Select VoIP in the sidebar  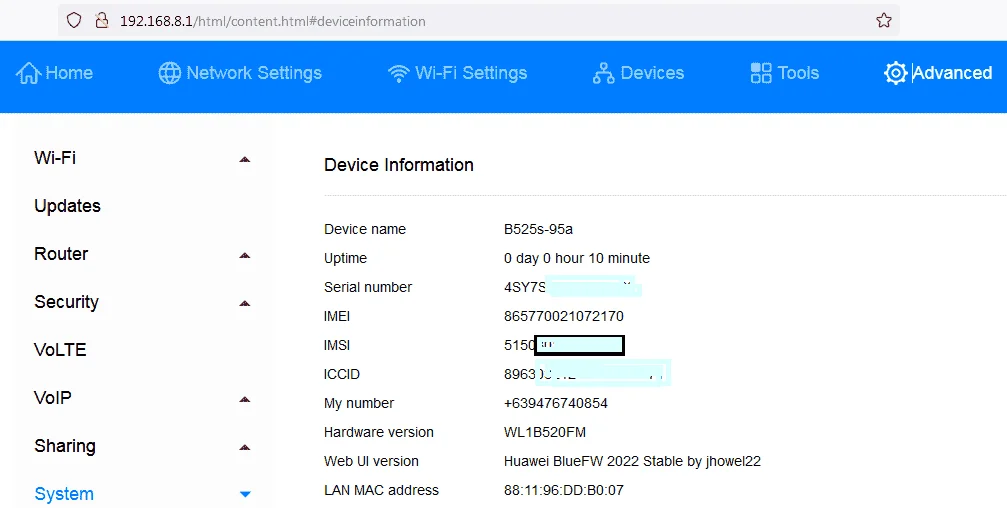[x=53, y=398]
